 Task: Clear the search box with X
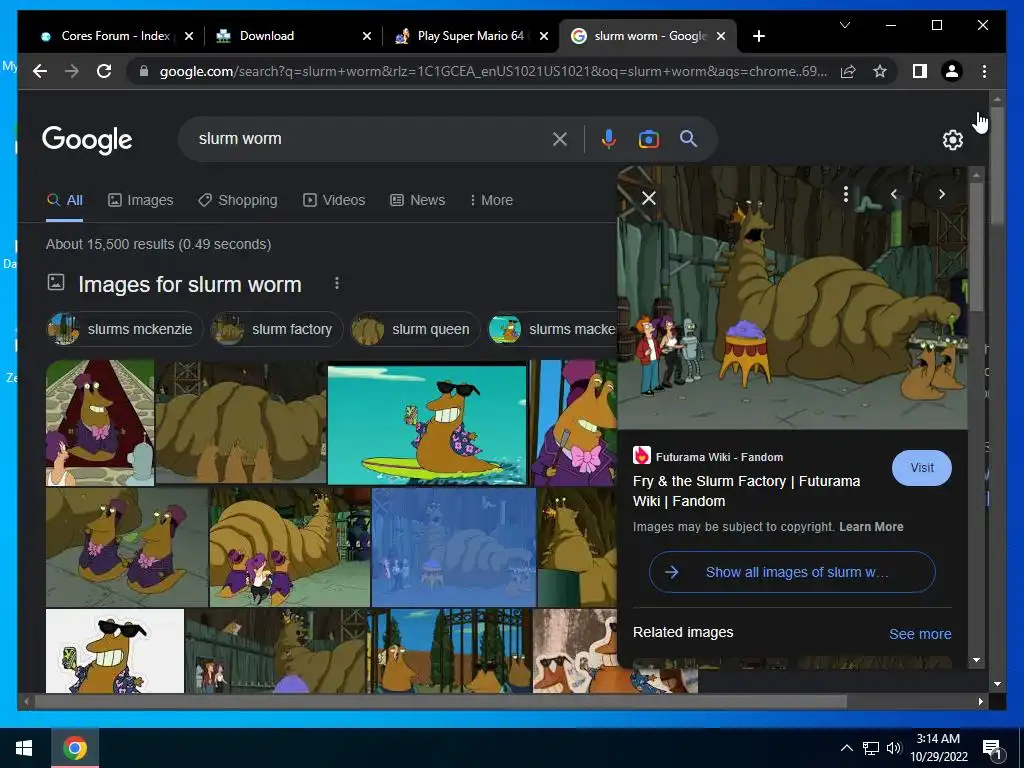[560, 139]
